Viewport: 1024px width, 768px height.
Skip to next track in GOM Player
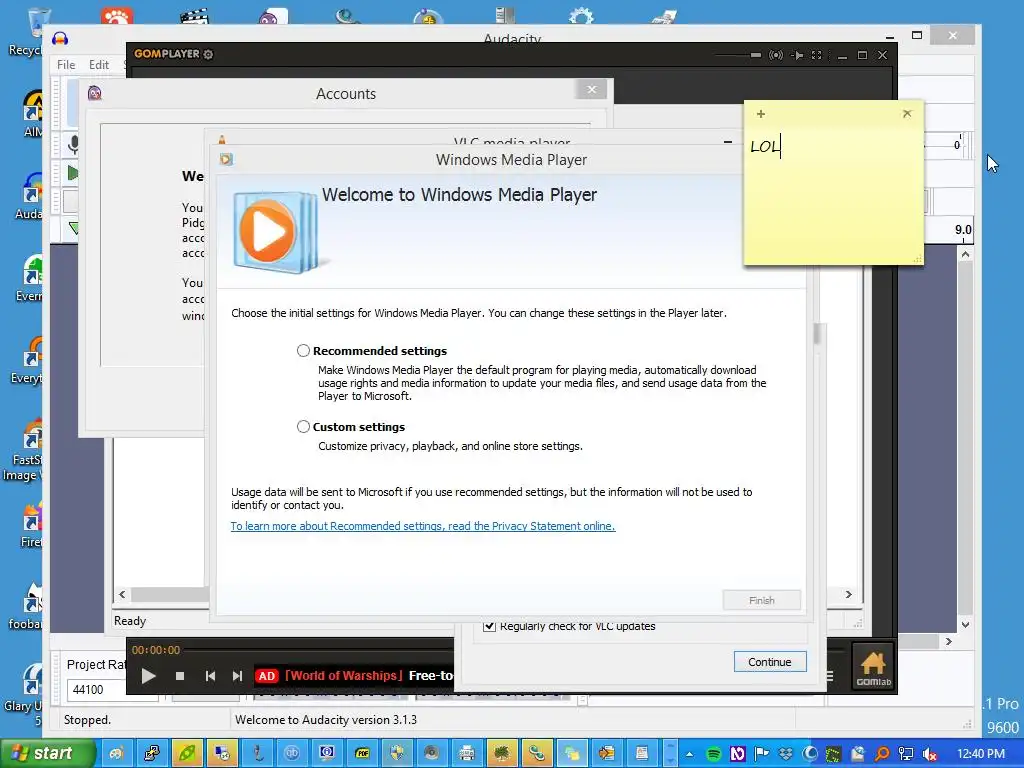pos(237,676)
